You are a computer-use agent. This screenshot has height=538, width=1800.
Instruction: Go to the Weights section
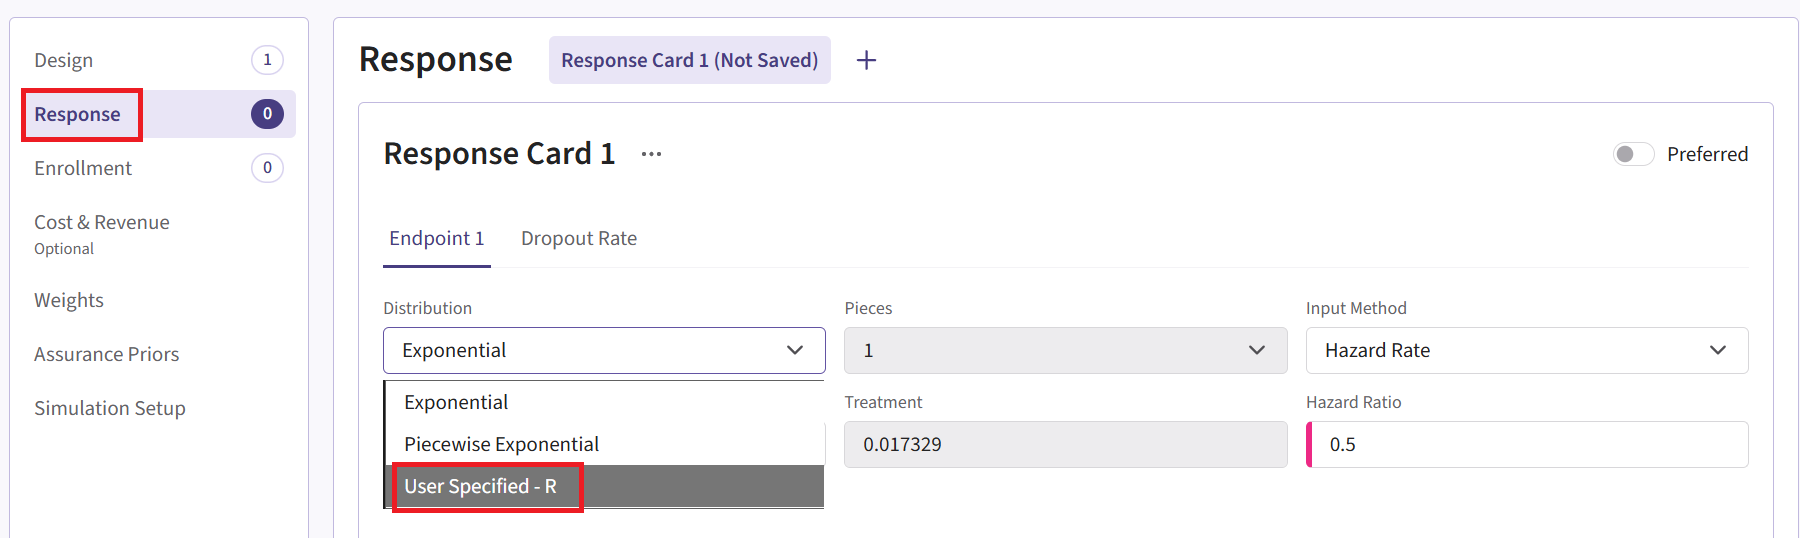69,300
